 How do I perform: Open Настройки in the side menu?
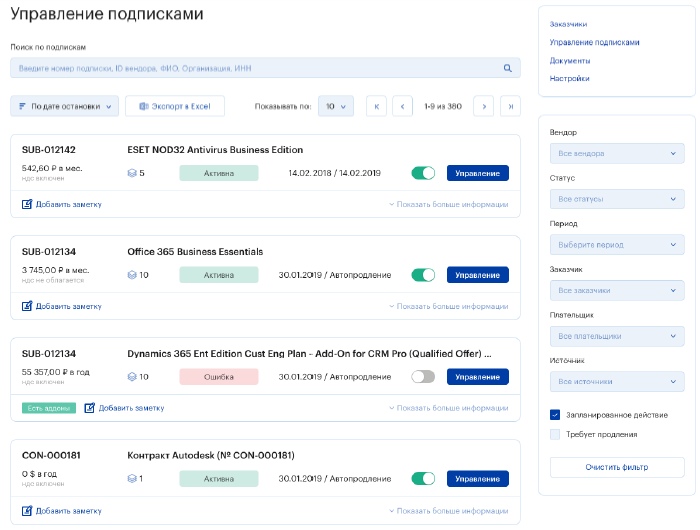569,78
